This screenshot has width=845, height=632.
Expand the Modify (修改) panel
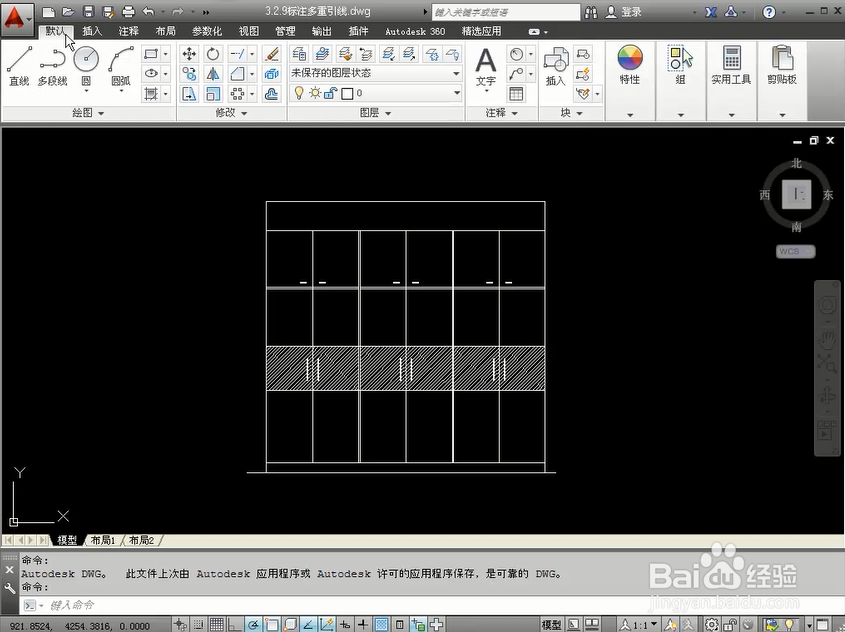pyautogui.click(x=231, y=113)
